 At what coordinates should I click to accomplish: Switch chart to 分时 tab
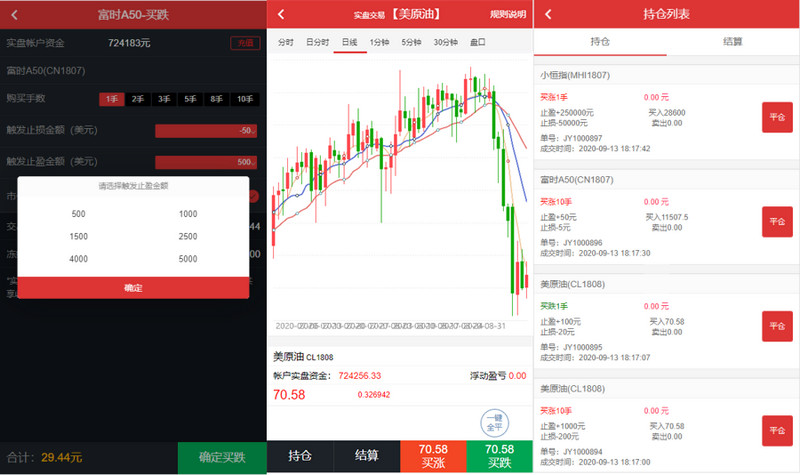(286, 42)
